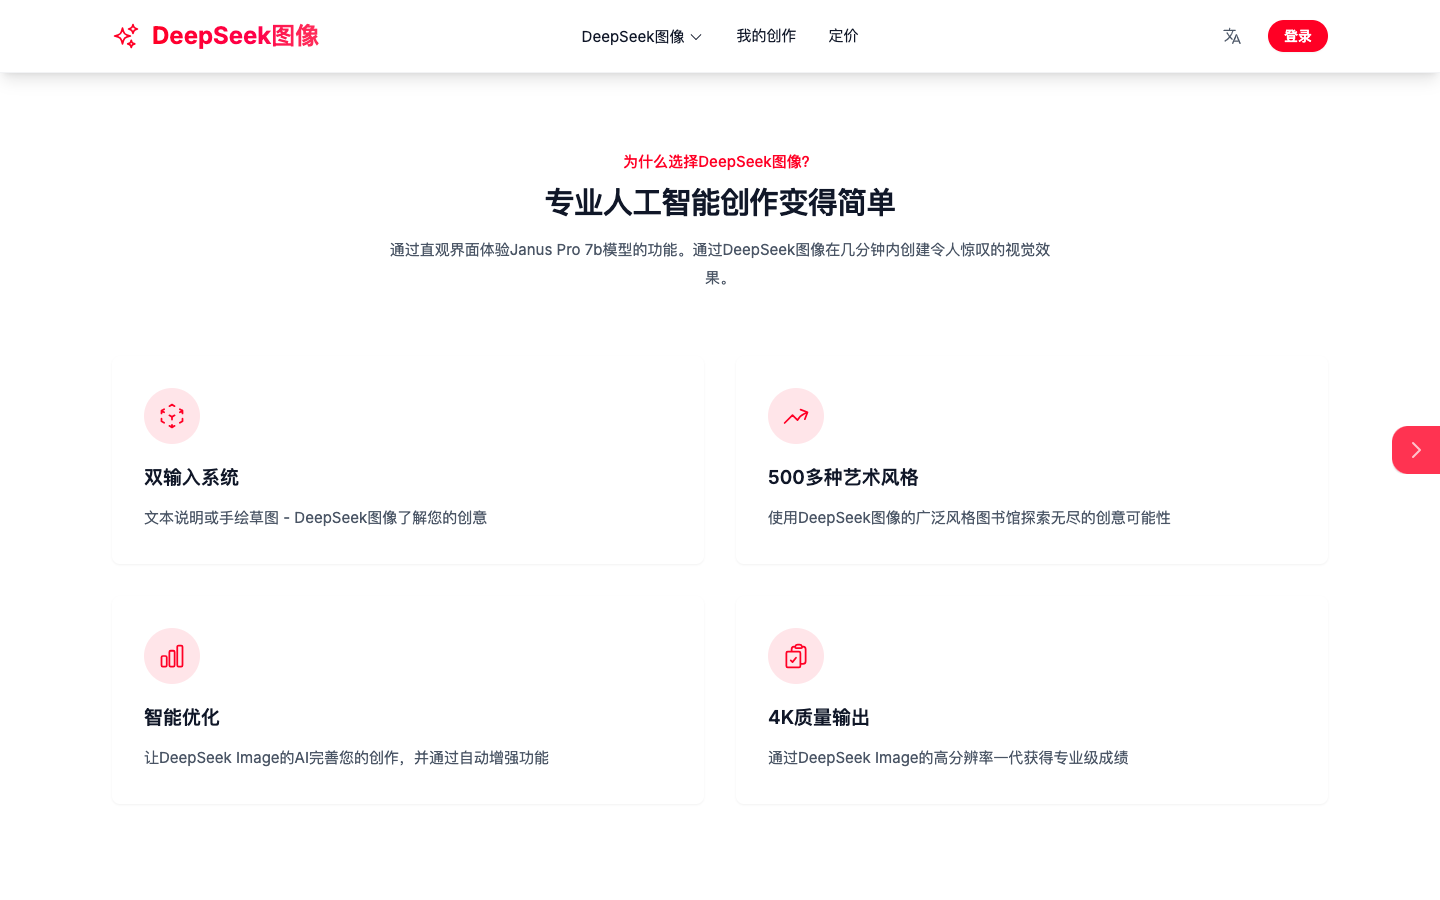Screen dimensions: 1440x900
Task: Click the 智能优化 bar chart icon
Action: (172, 656)
